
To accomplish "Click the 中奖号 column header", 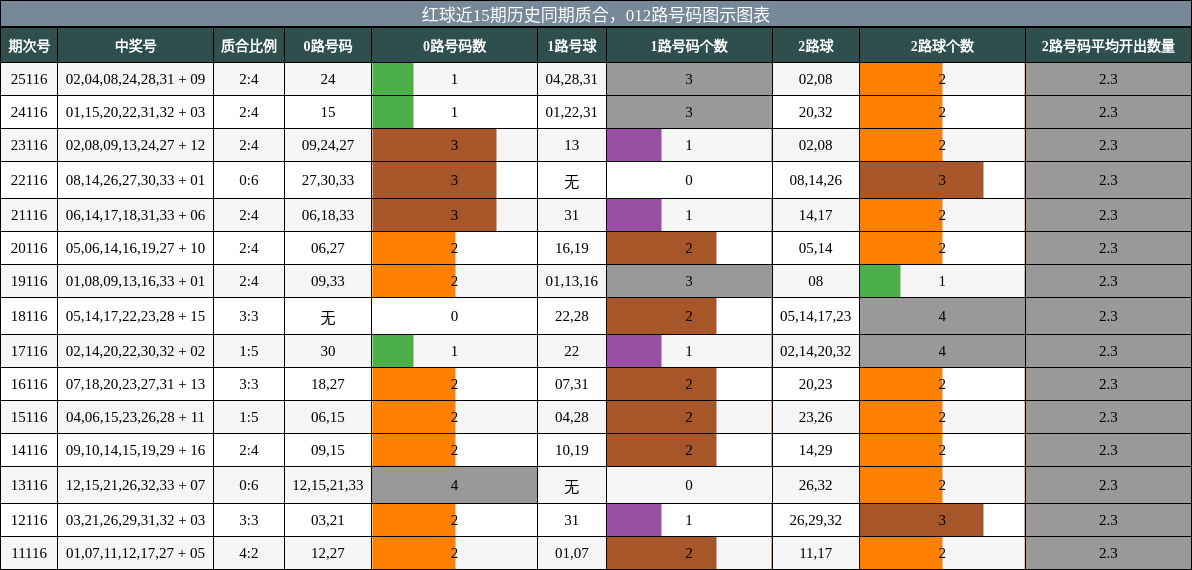I will click(135, 46).
